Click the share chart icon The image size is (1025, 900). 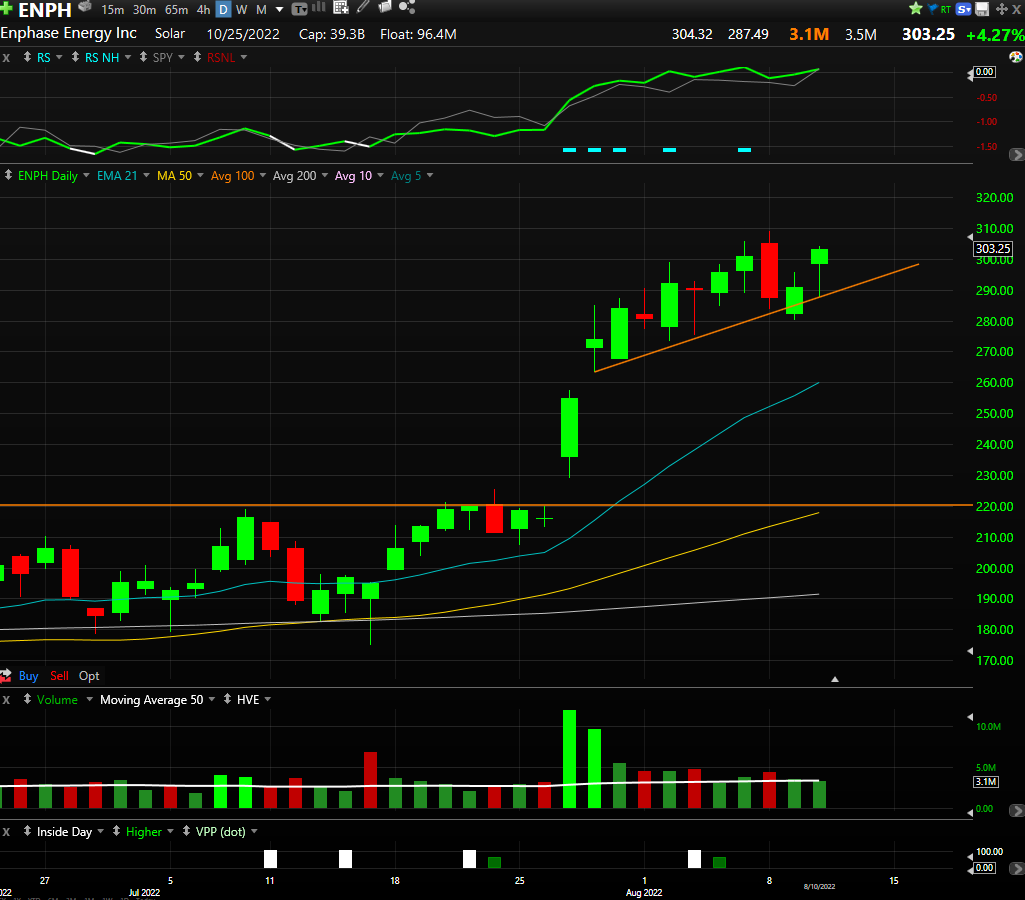click(407, 7)
